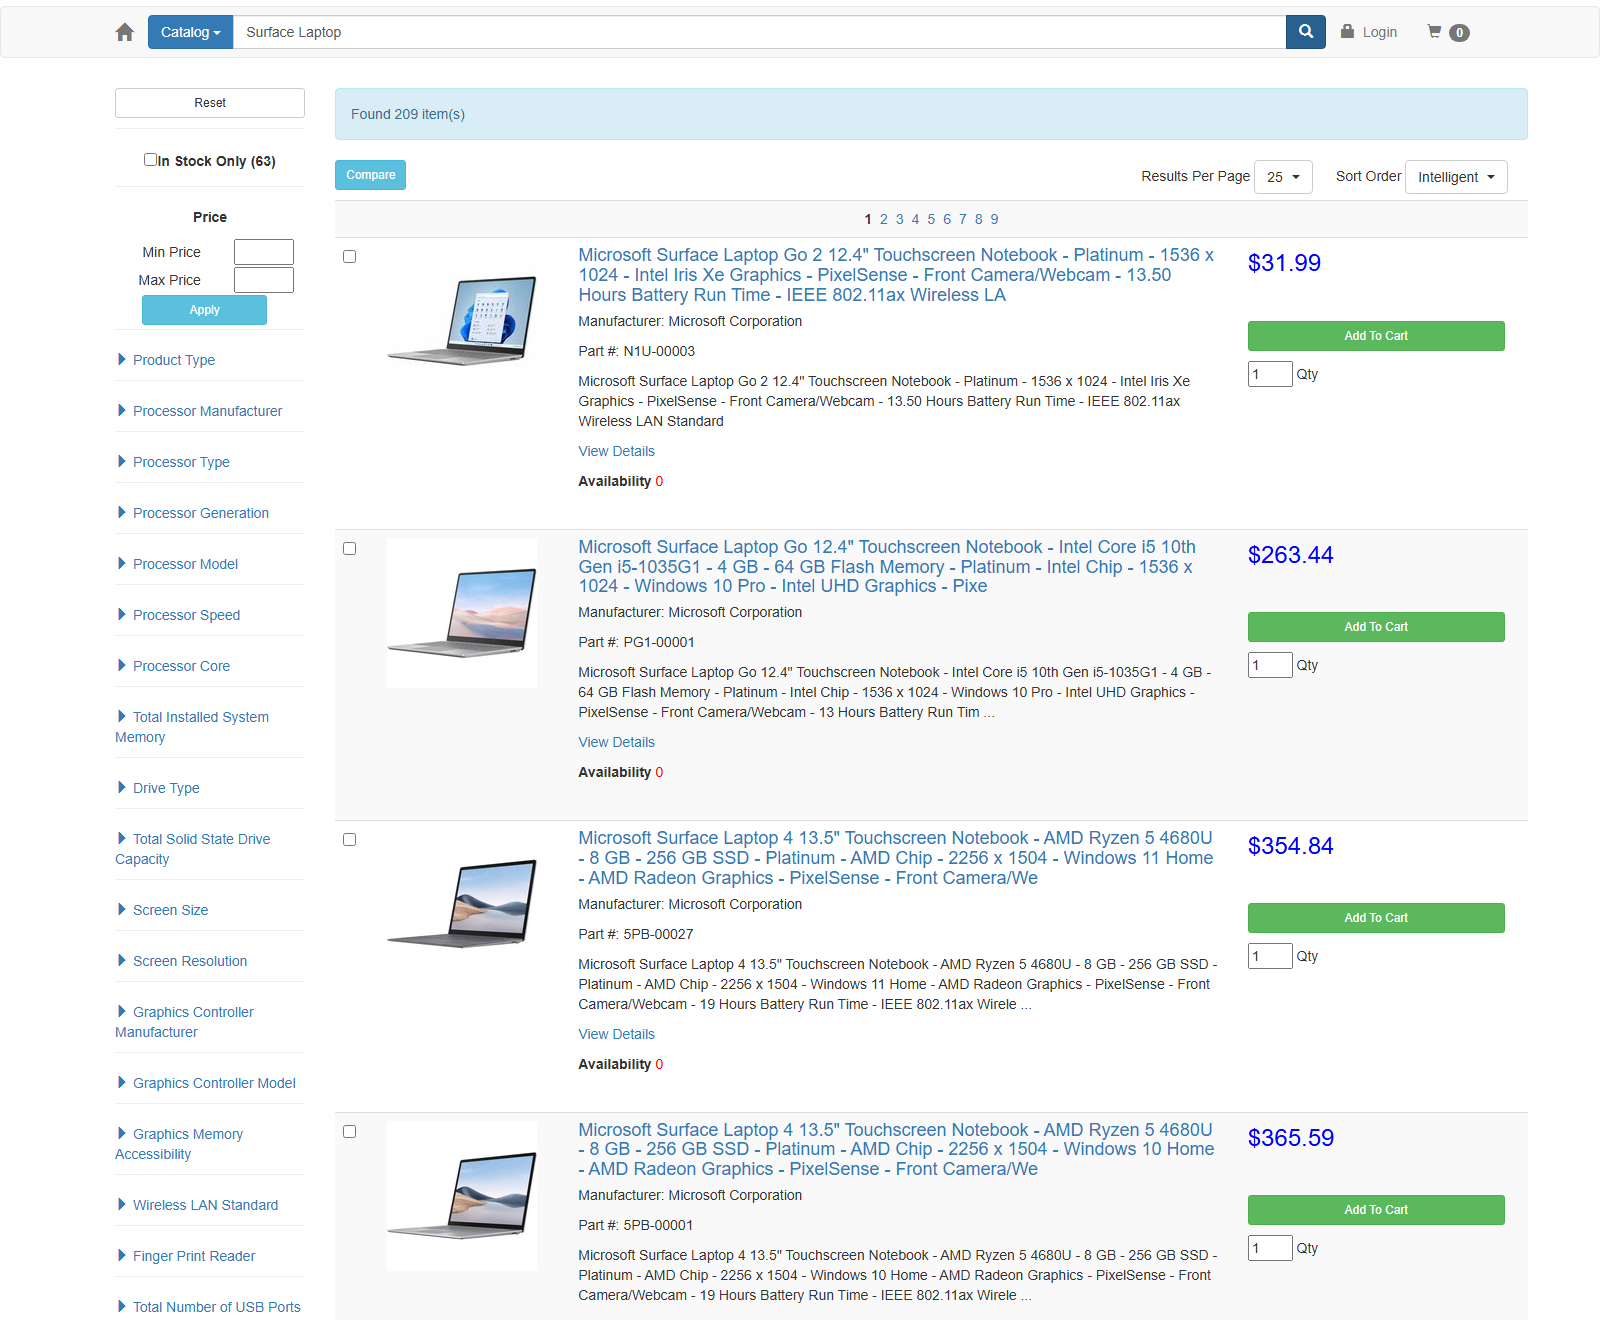Expand Graphics Controller Model filter
Viewport: 1600px width, 1320px height.
pyautogui.click(x=214, y=1083)
